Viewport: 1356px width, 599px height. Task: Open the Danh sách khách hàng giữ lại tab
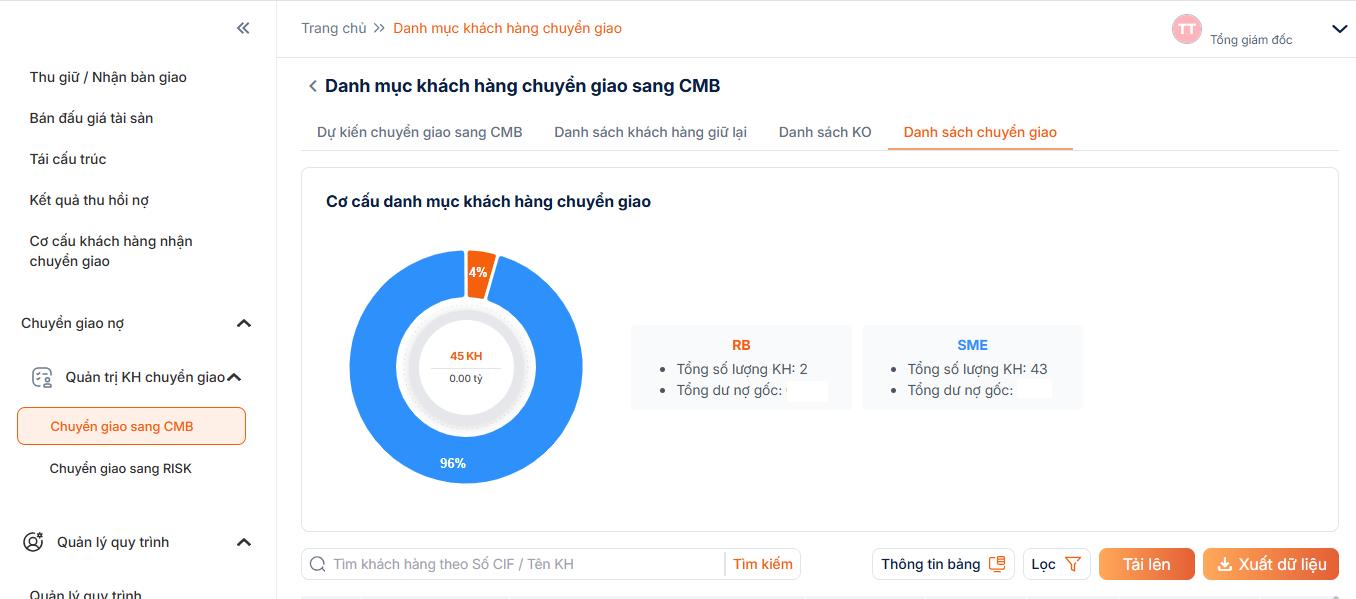pyautogui.click(x=649, y=131)
